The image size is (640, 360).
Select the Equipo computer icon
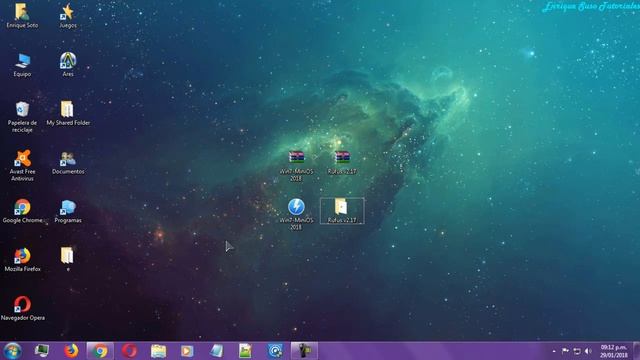pyautogui.click(x=22, y=64)
